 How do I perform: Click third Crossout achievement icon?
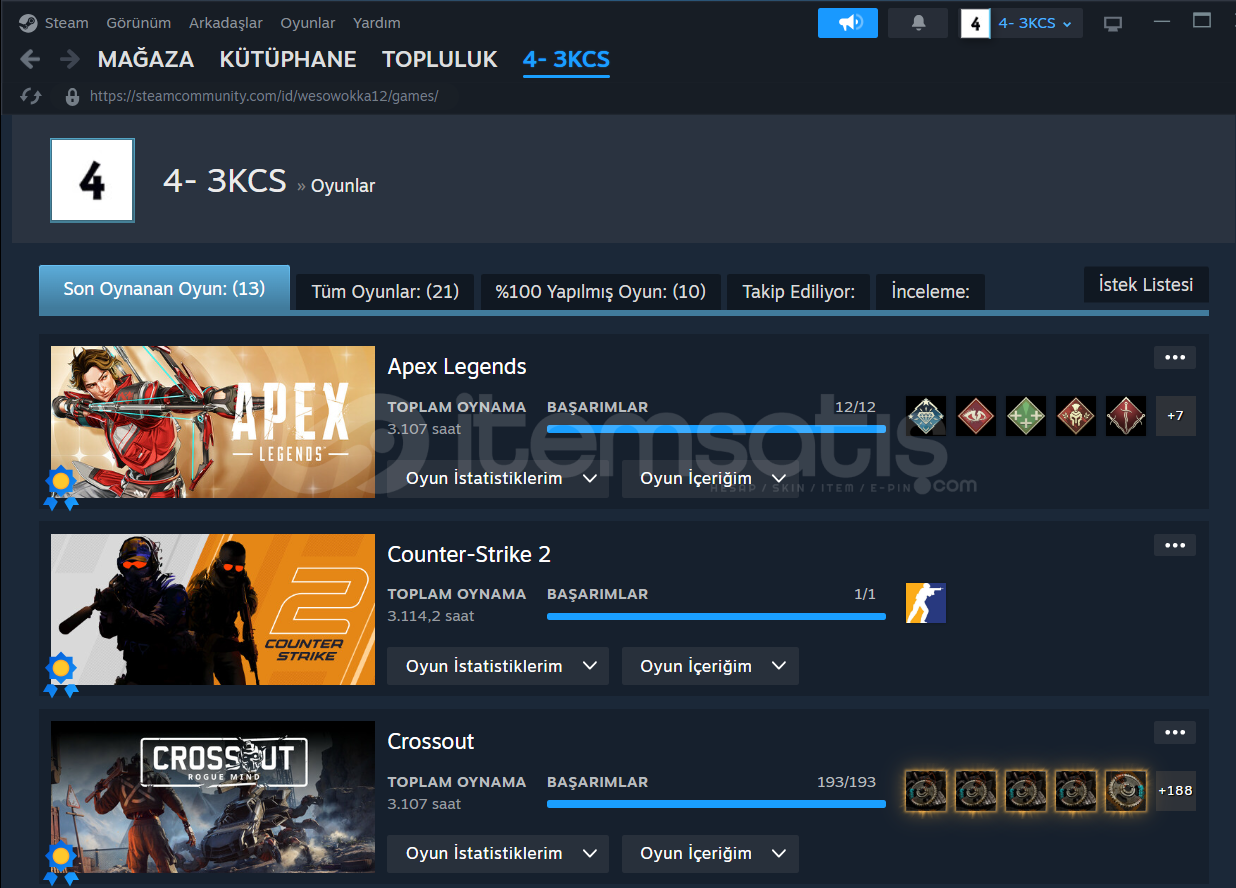pyautogui.click(x=1026, y=790)
